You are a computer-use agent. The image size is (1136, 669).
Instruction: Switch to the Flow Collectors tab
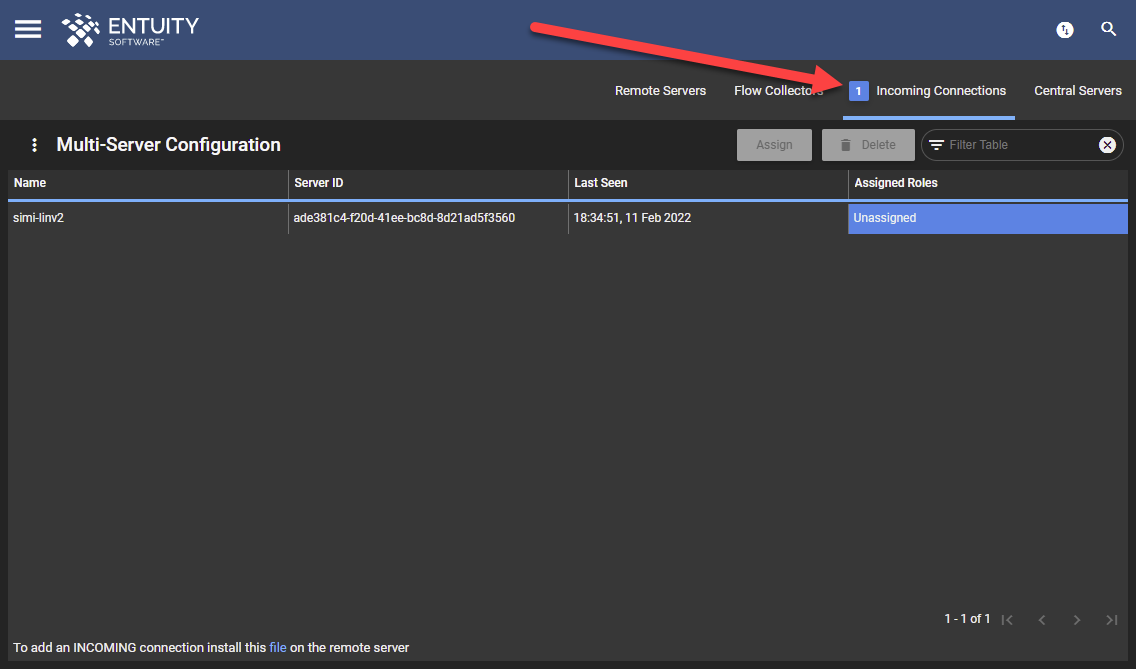point(778,91)
